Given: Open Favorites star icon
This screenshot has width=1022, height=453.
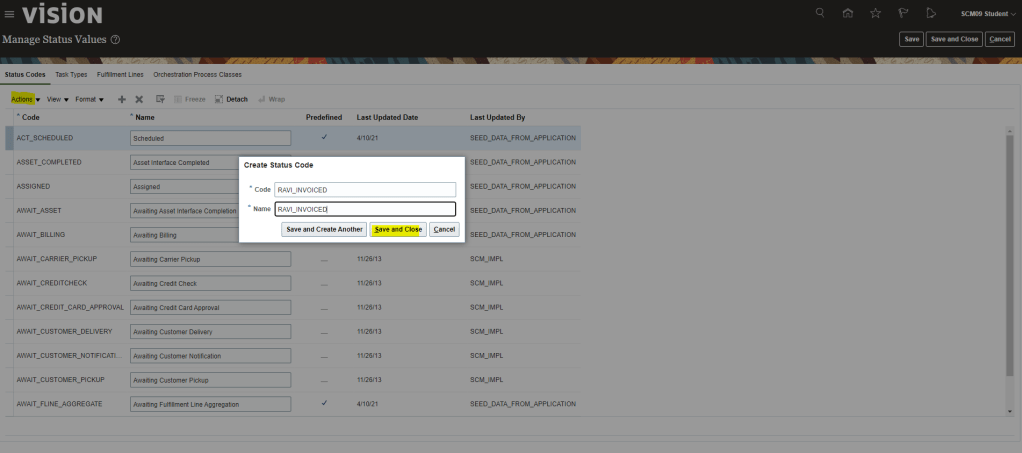Looking at the screenshot, I should click(876, 13).
